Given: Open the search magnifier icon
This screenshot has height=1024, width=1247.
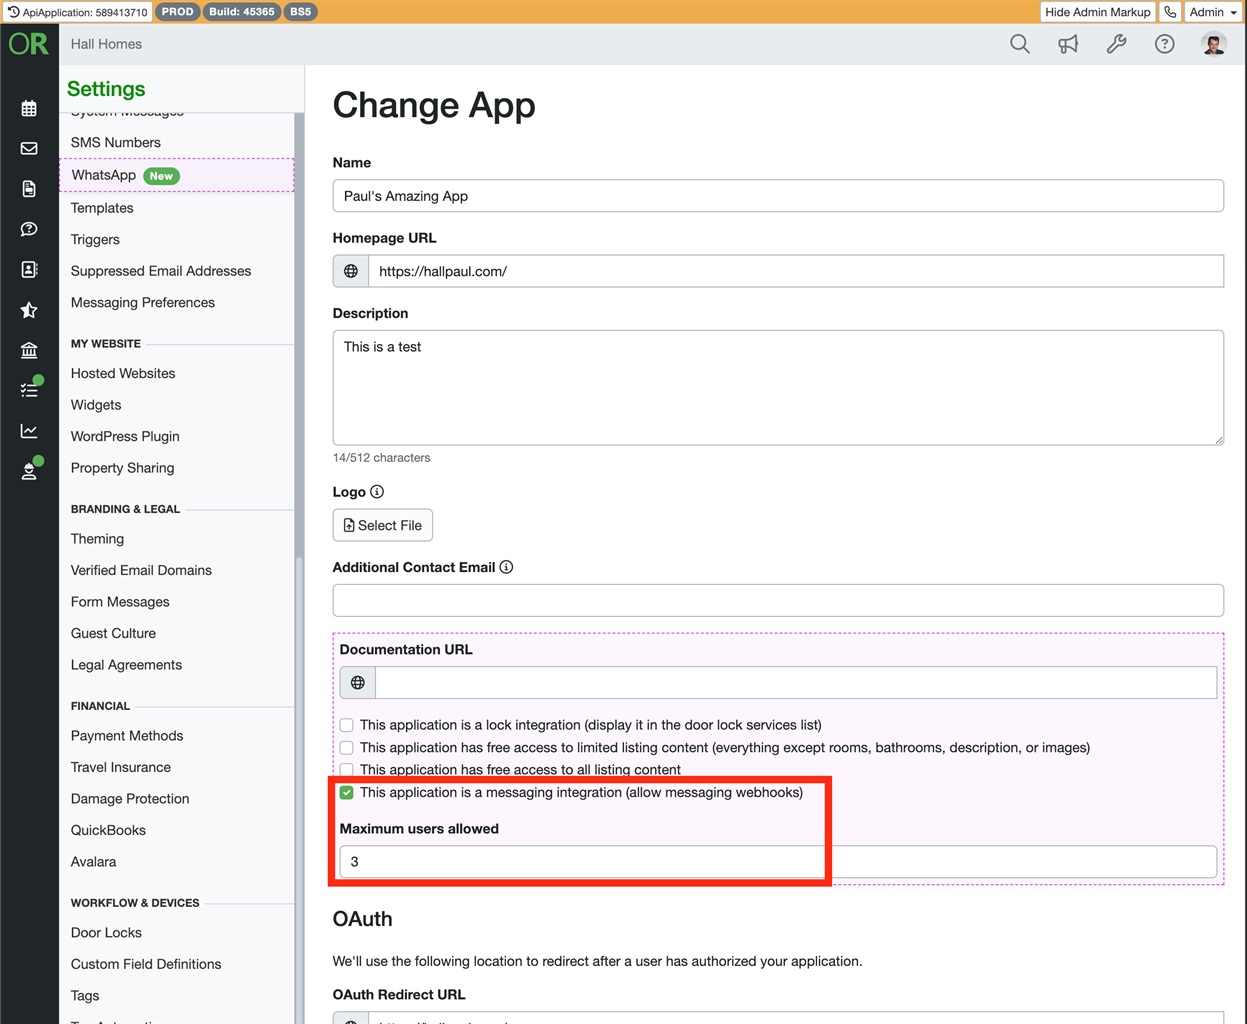Looking at the screenshot, I should (x=1019, y=44).
